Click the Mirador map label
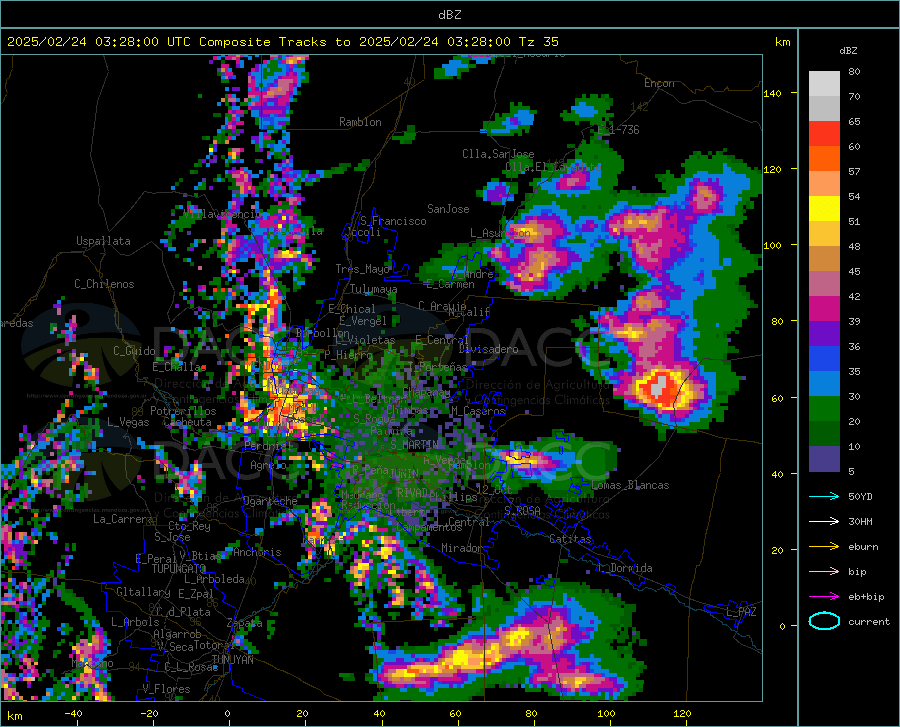Viewport: 900px width, 727px height. click(462, 548)
